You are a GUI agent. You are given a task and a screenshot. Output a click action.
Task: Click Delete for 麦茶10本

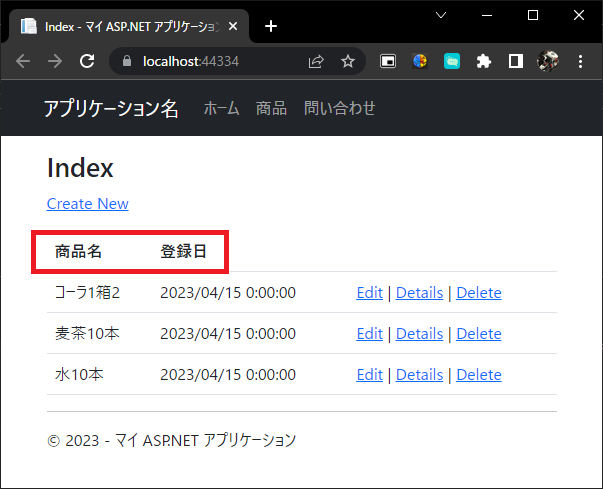pyautogui.click(x=479, y=334)
